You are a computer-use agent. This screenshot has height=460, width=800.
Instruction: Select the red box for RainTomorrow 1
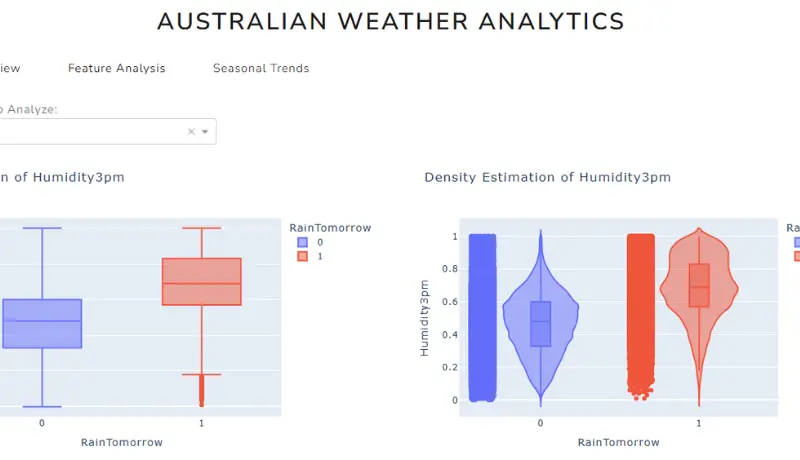pos(202,281)
